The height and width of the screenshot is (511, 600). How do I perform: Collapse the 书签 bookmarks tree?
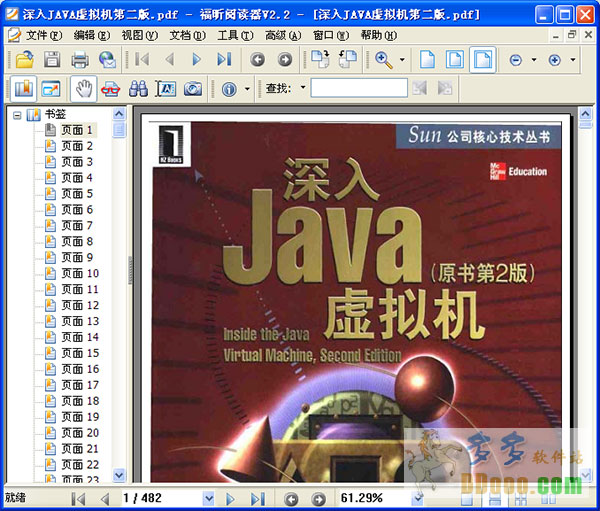tap(17, 115)
